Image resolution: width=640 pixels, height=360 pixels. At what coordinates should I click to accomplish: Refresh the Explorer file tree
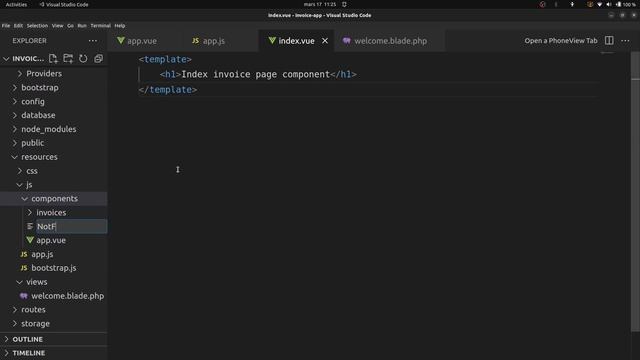[83, 59]
